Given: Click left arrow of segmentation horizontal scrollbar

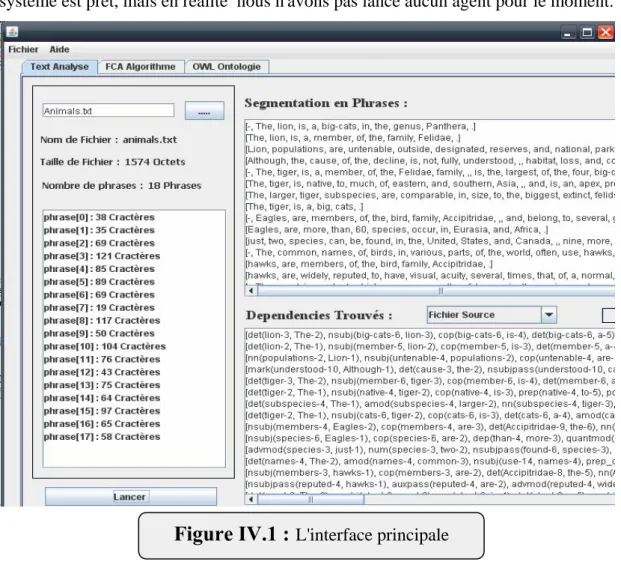Looking at the screenshot, I should tap(251, 291).
